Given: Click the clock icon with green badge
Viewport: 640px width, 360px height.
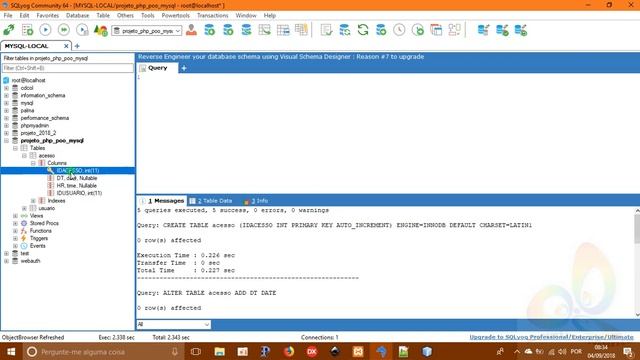Looking at the screenshot, I should click(418, 30).
